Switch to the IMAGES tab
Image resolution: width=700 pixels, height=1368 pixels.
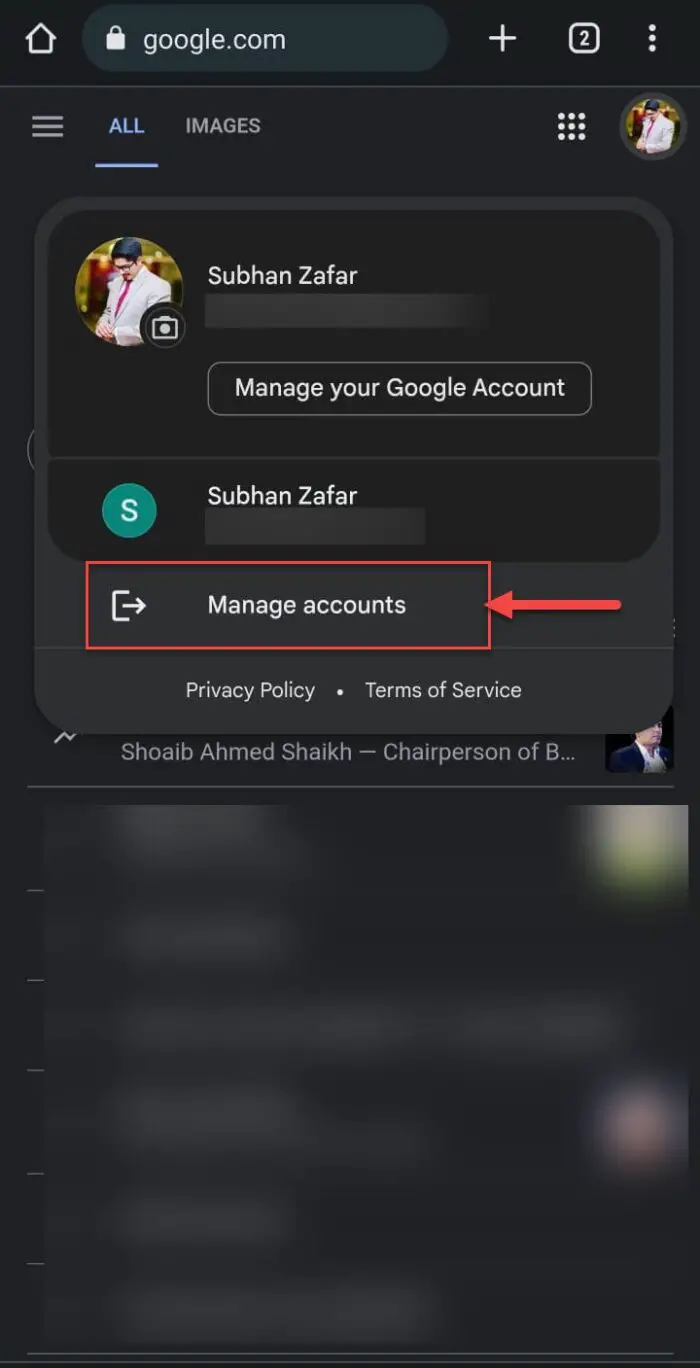(x=222, y=125)
